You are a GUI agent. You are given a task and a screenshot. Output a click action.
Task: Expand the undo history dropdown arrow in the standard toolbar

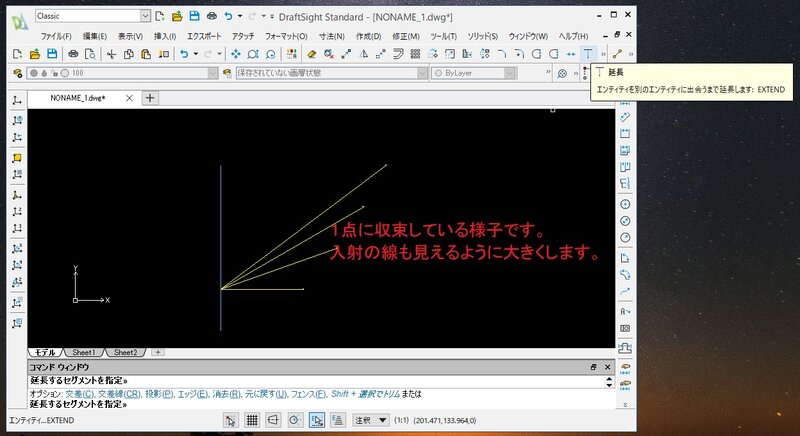(x=195, y=54)
